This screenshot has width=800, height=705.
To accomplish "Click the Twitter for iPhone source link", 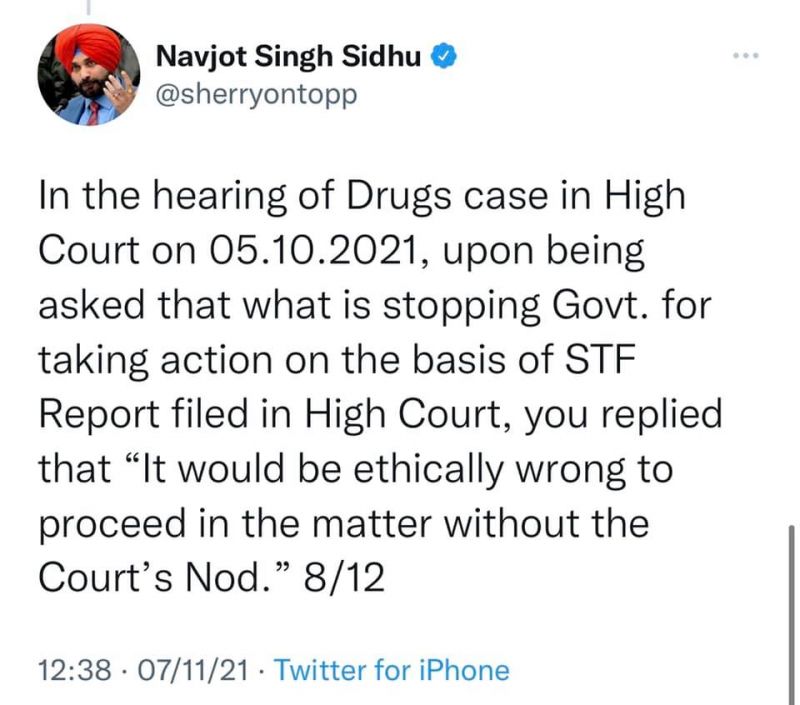I will [x=391, y=669].
